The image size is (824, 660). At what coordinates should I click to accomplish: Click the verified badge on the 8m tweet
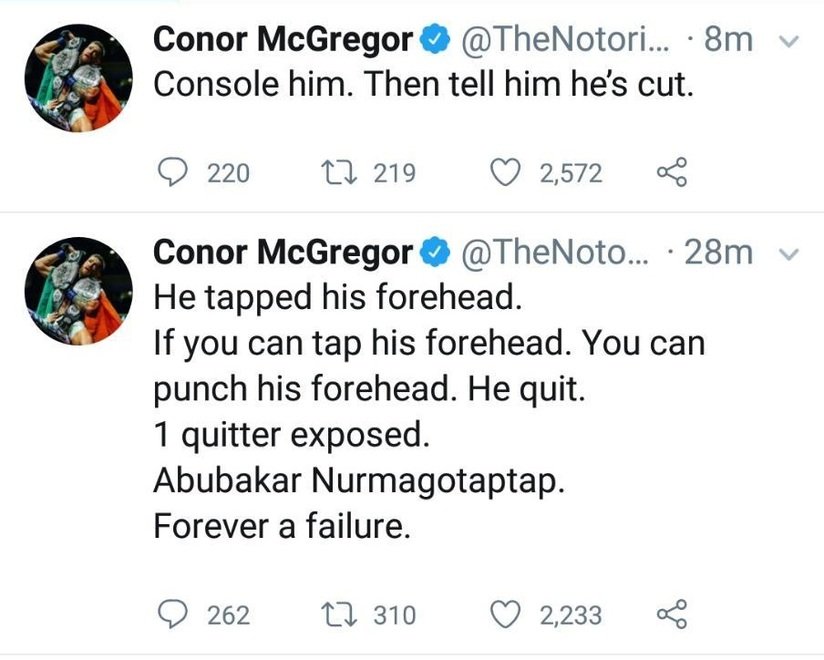[433, 41]
